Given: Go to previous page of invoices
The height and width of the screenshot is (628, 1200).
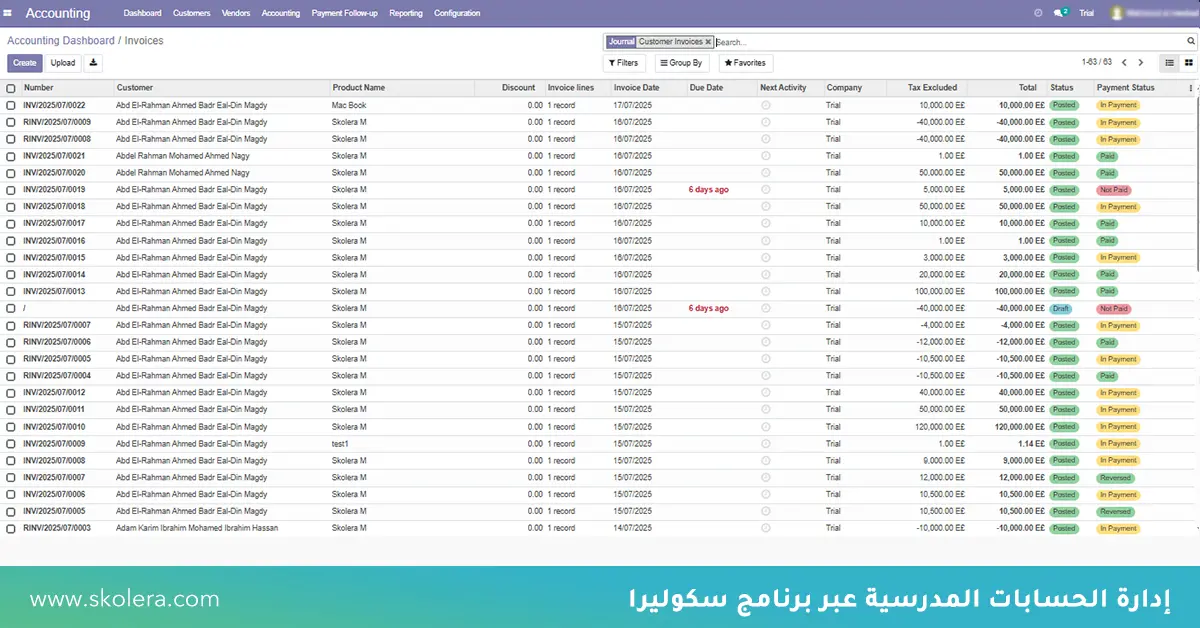Looking at the screenshot, I should tap(1124, 63).
